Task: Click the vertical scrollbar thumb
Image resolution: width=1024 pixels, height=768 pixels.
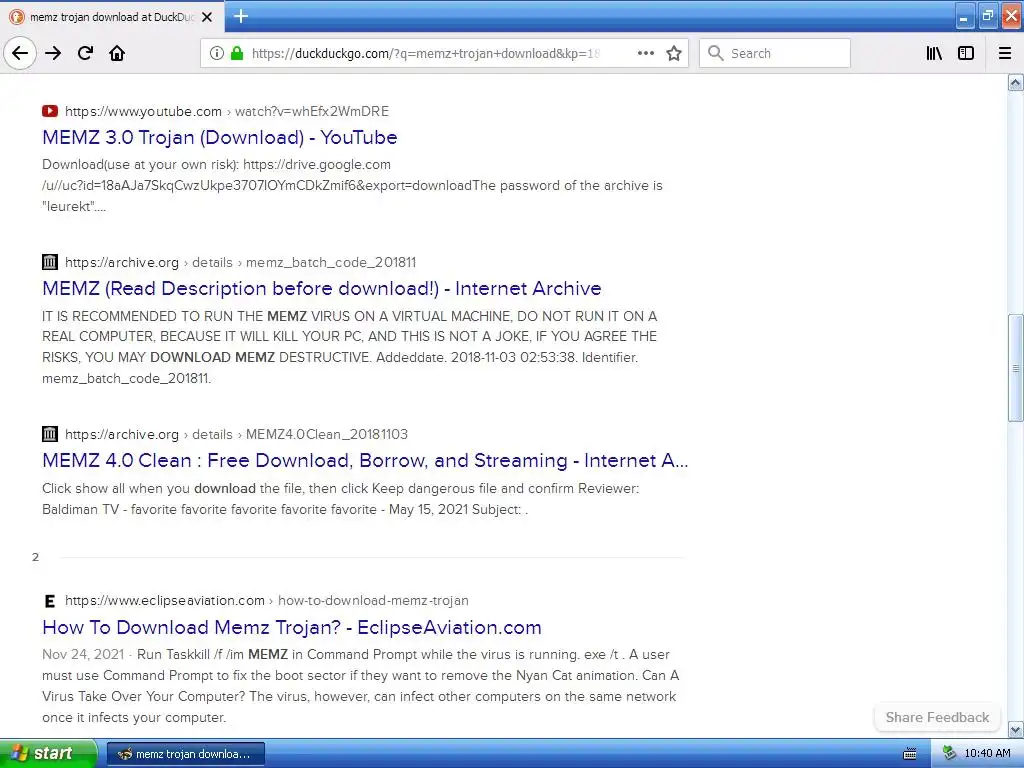Action: [1015, 368]
